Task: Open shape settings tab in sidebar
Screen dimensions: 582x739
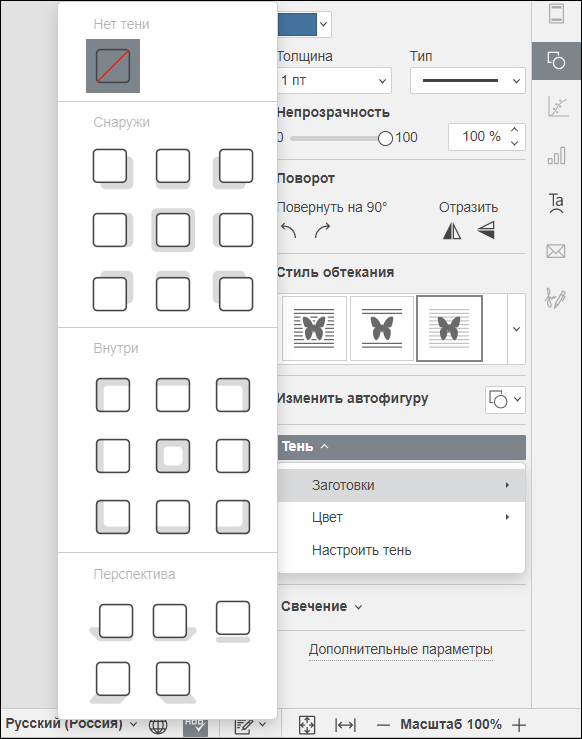Action: [557, 61]
